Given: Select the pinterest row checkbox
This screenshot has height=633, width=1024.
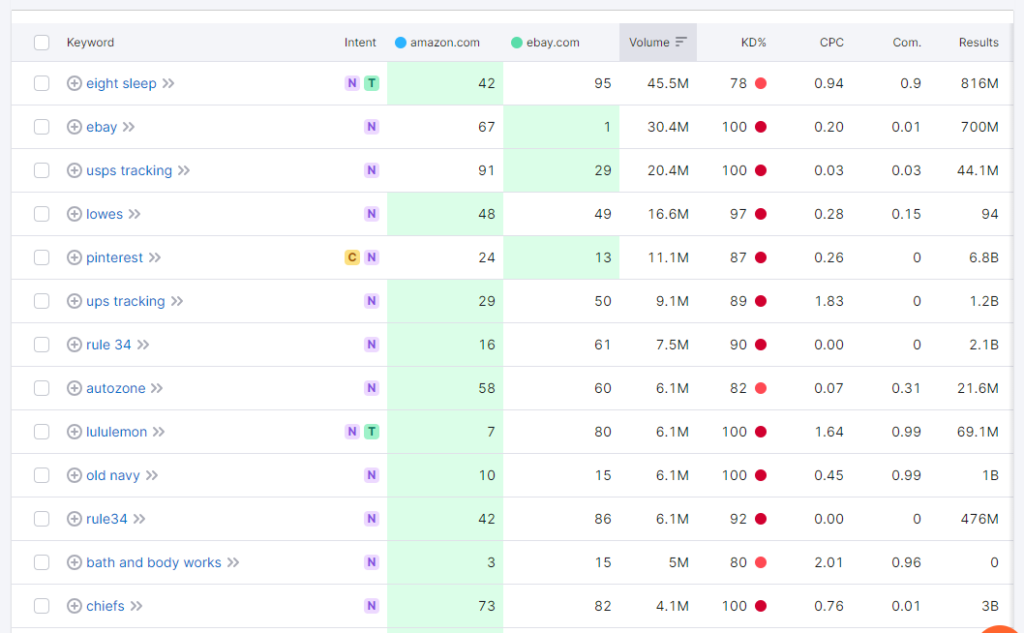Looking at the screenshot, I should click(42, 257).
